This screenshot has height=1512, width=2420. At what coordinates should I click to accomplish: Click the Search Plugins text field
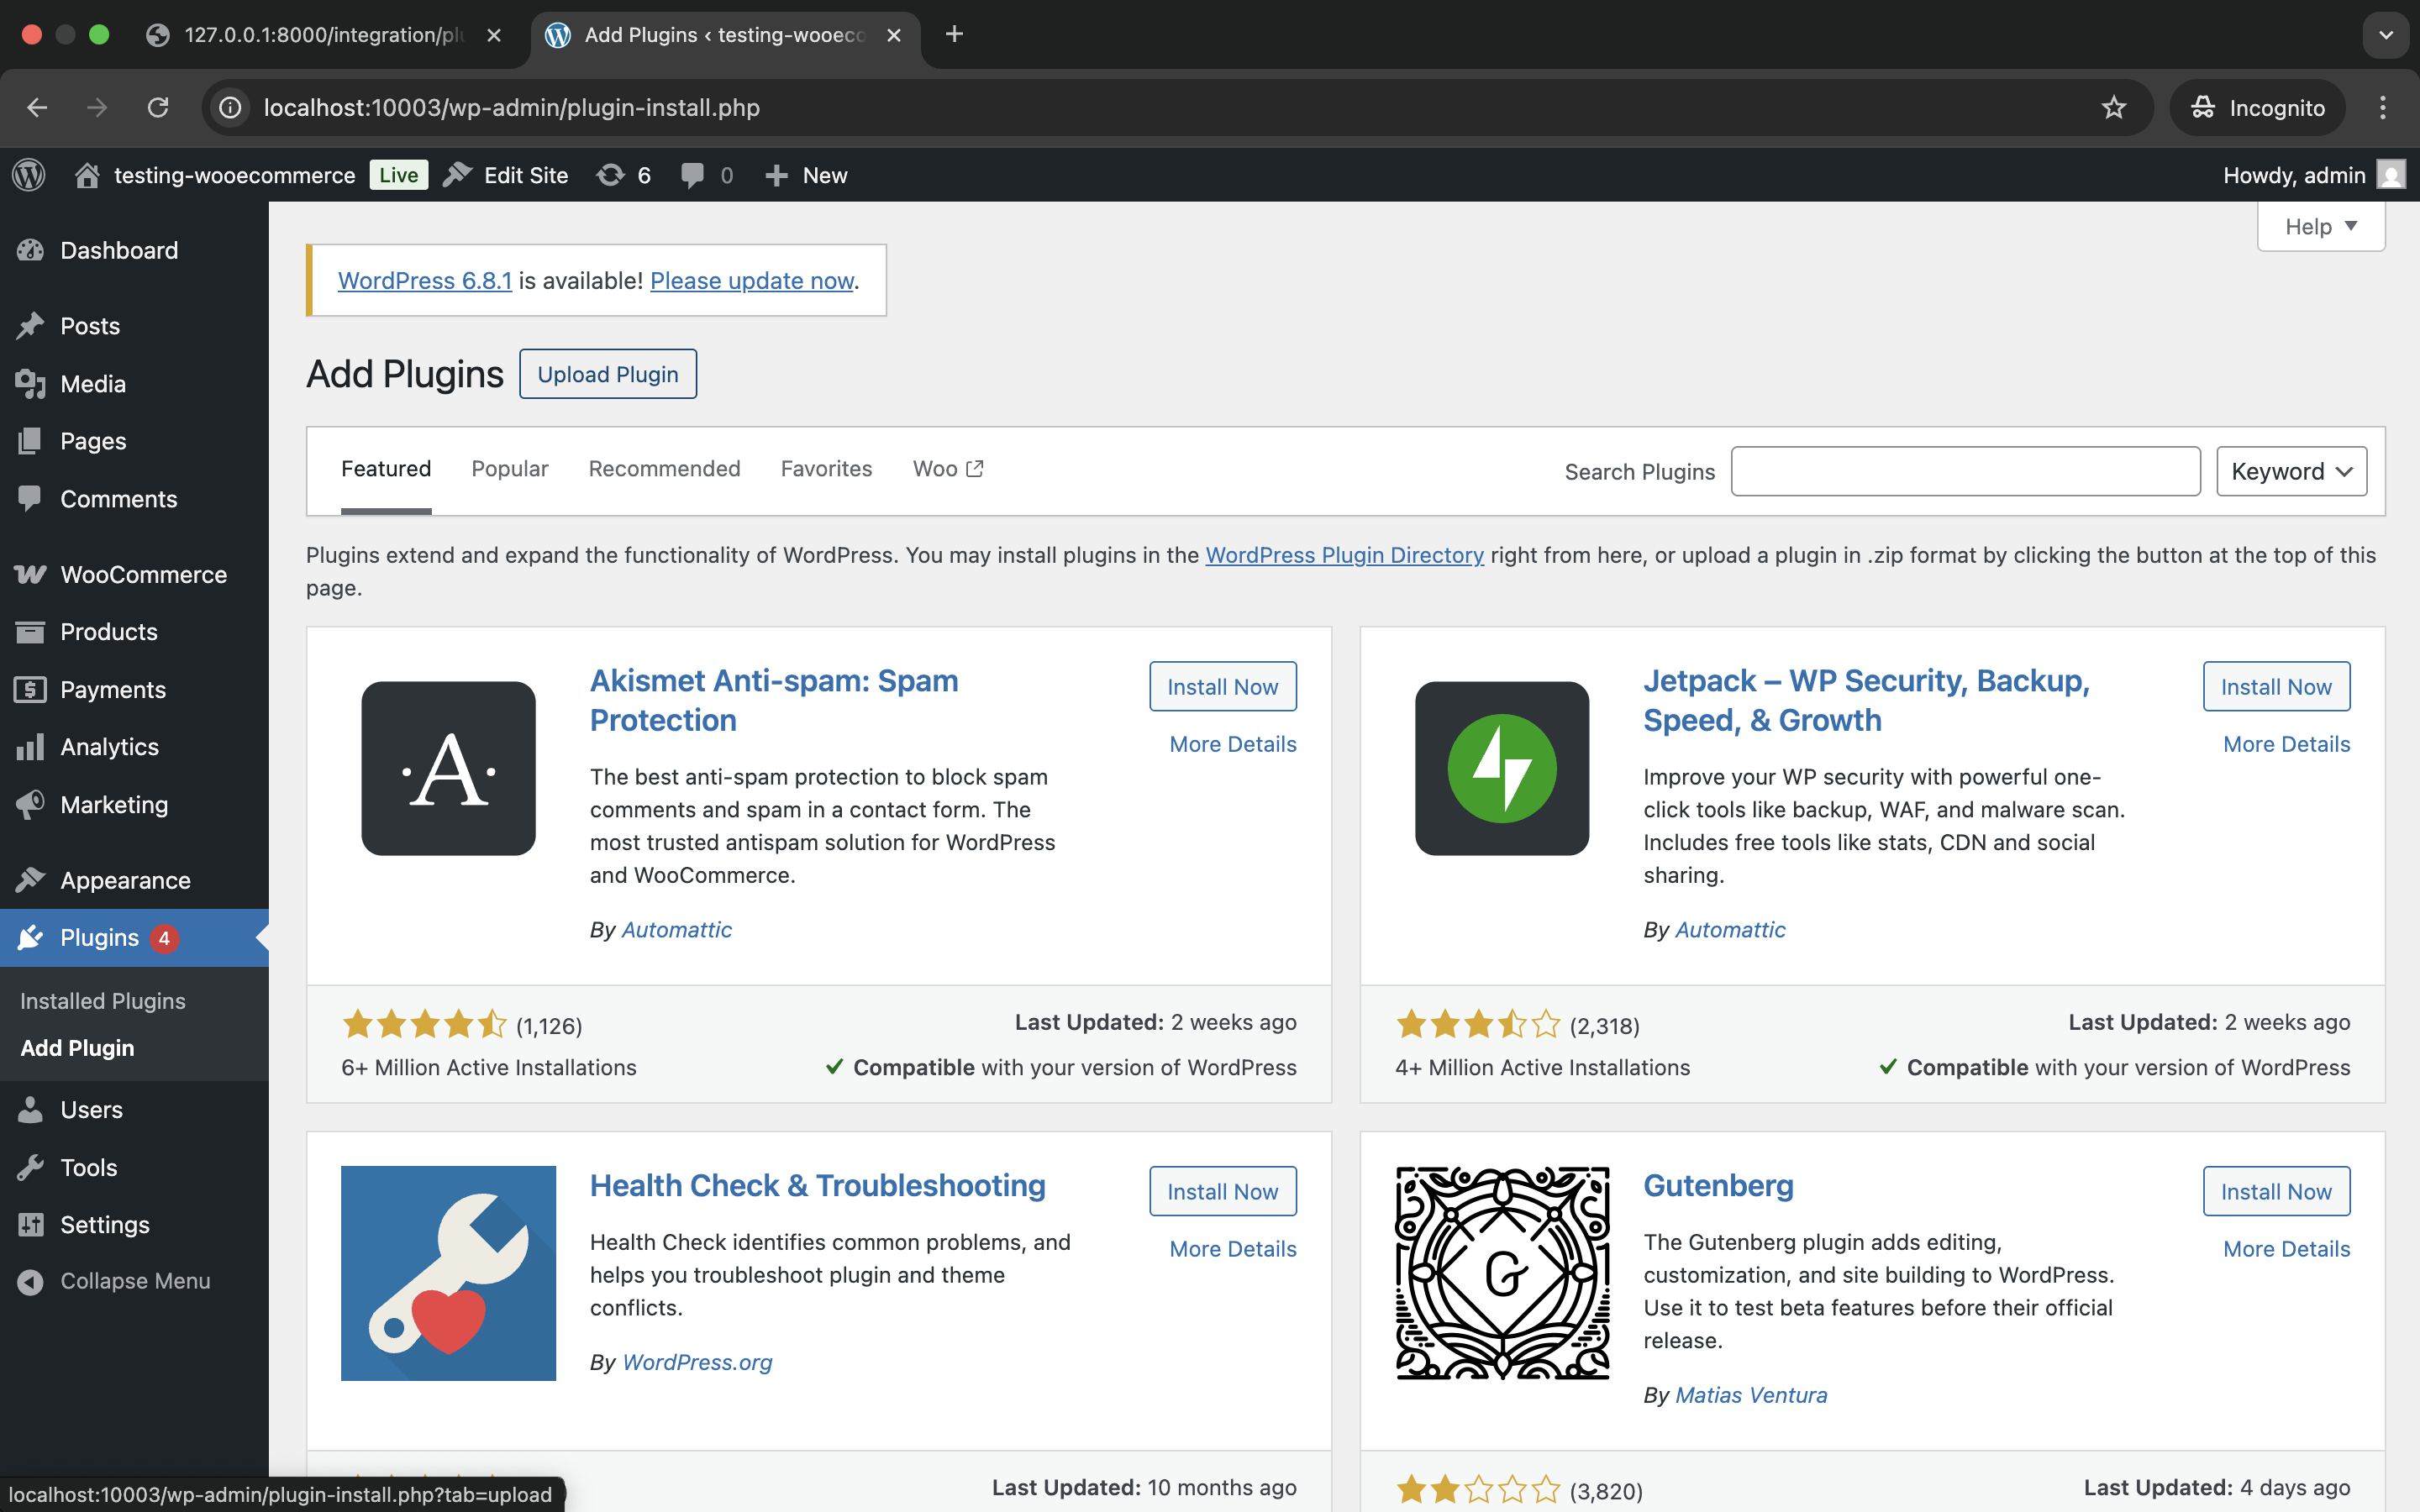coord(1965,471)
